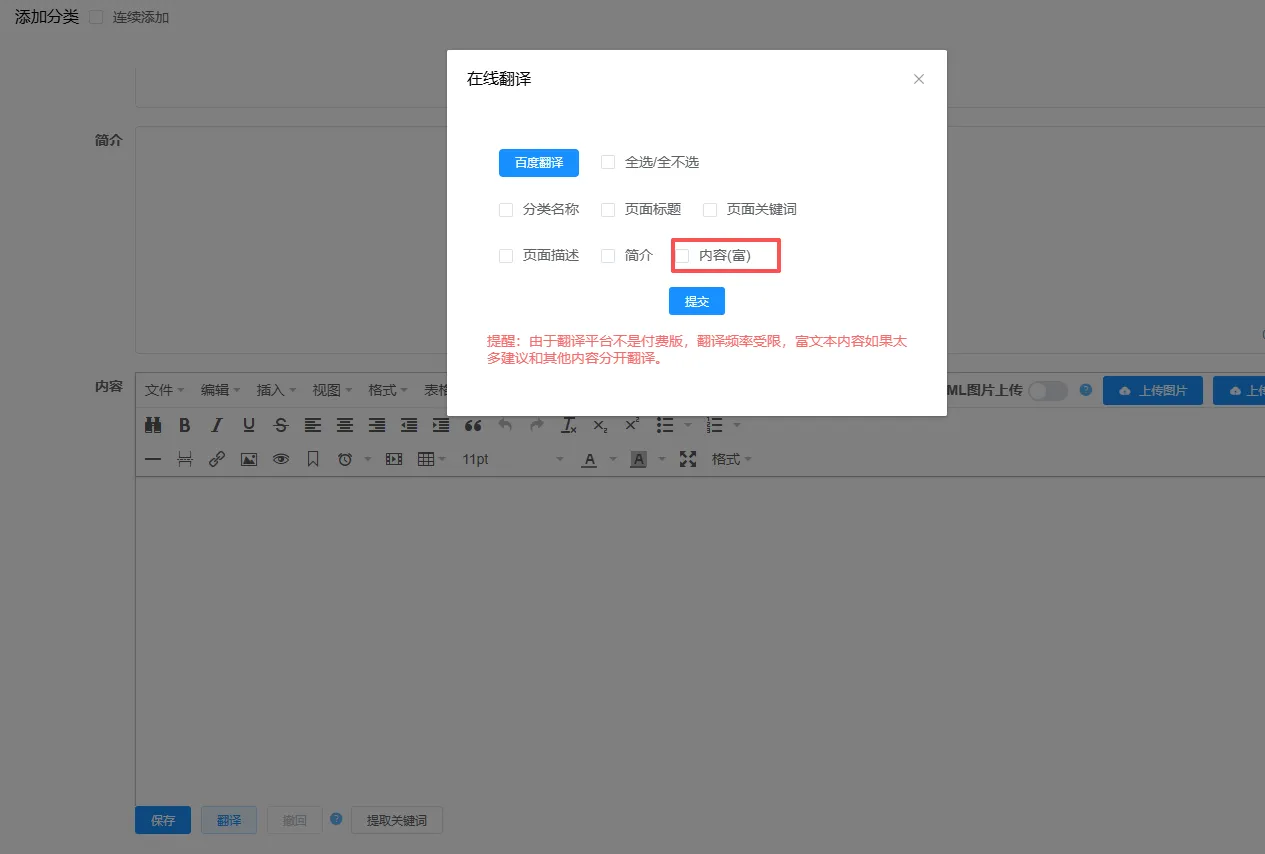This screenshot has width=1265, height=854.
Task: Open the 文件 menu in the editor
Action: 165,390
